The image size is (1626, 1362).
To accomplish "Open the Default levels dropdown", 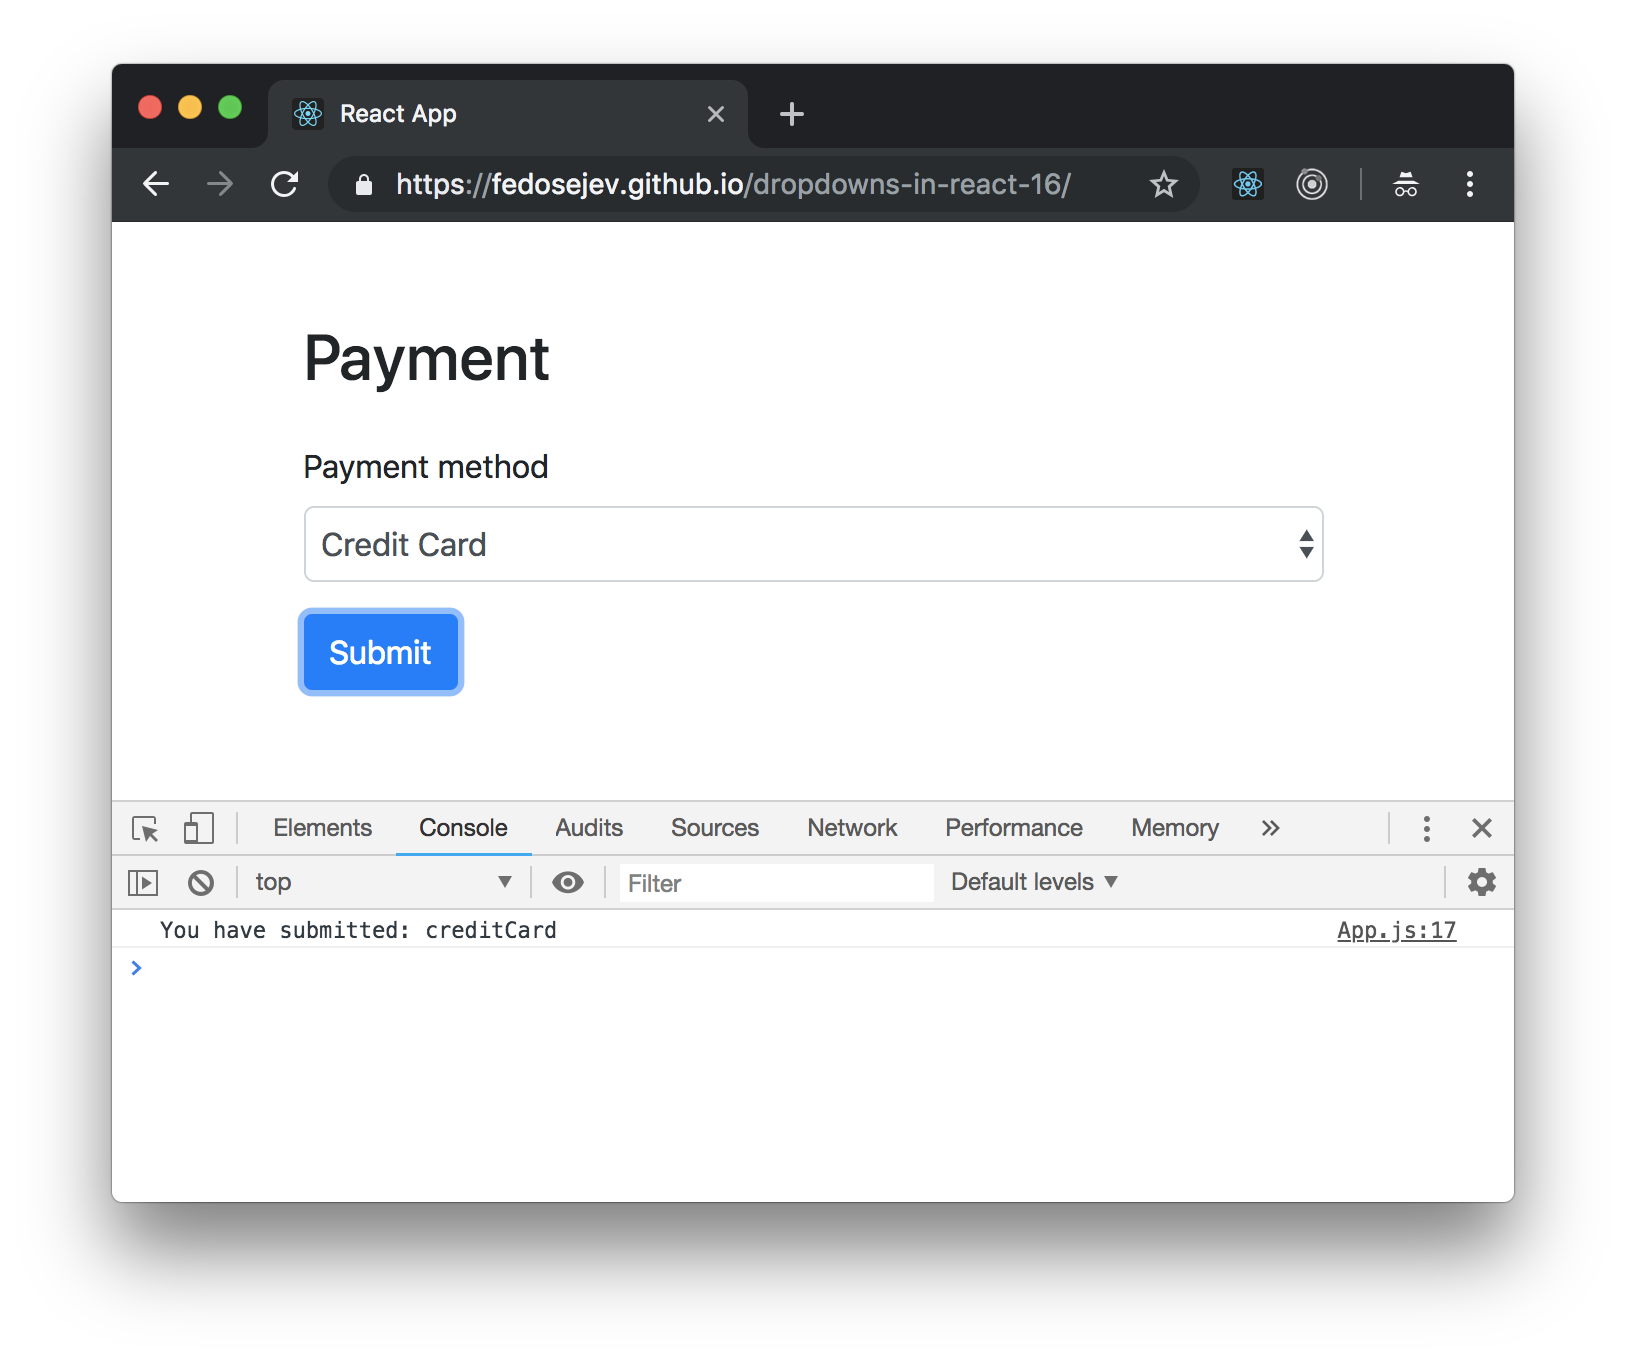I will pos(1032,882).
